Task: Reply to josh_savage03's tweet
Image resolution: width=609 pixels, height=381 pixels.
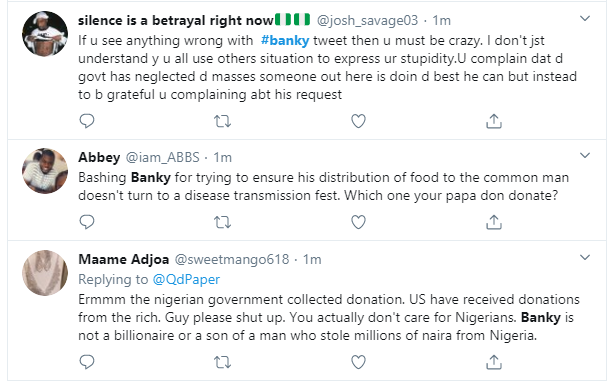Action: click(87, 121)
